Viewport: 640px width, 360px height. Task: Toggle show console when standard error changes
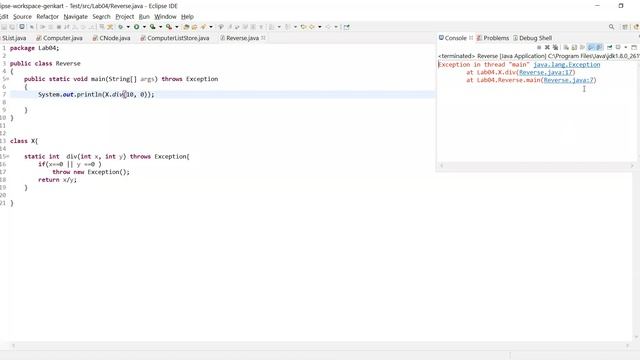pyautogui.click(x=599, y=47)
